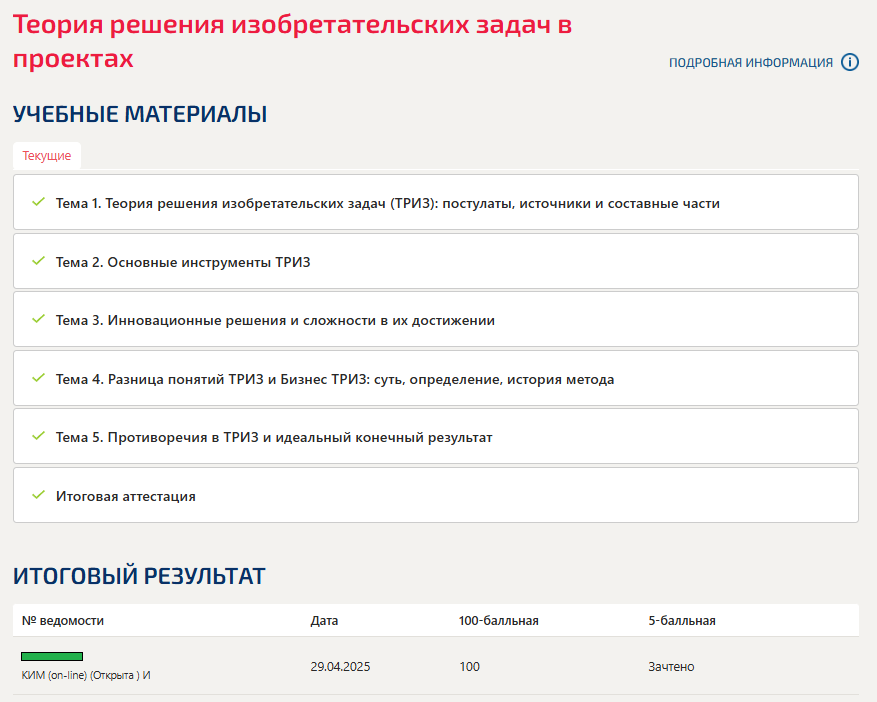
Task: Open Тема 4 Разница понятий ТРИЗ
Action: tap(436, 378)
